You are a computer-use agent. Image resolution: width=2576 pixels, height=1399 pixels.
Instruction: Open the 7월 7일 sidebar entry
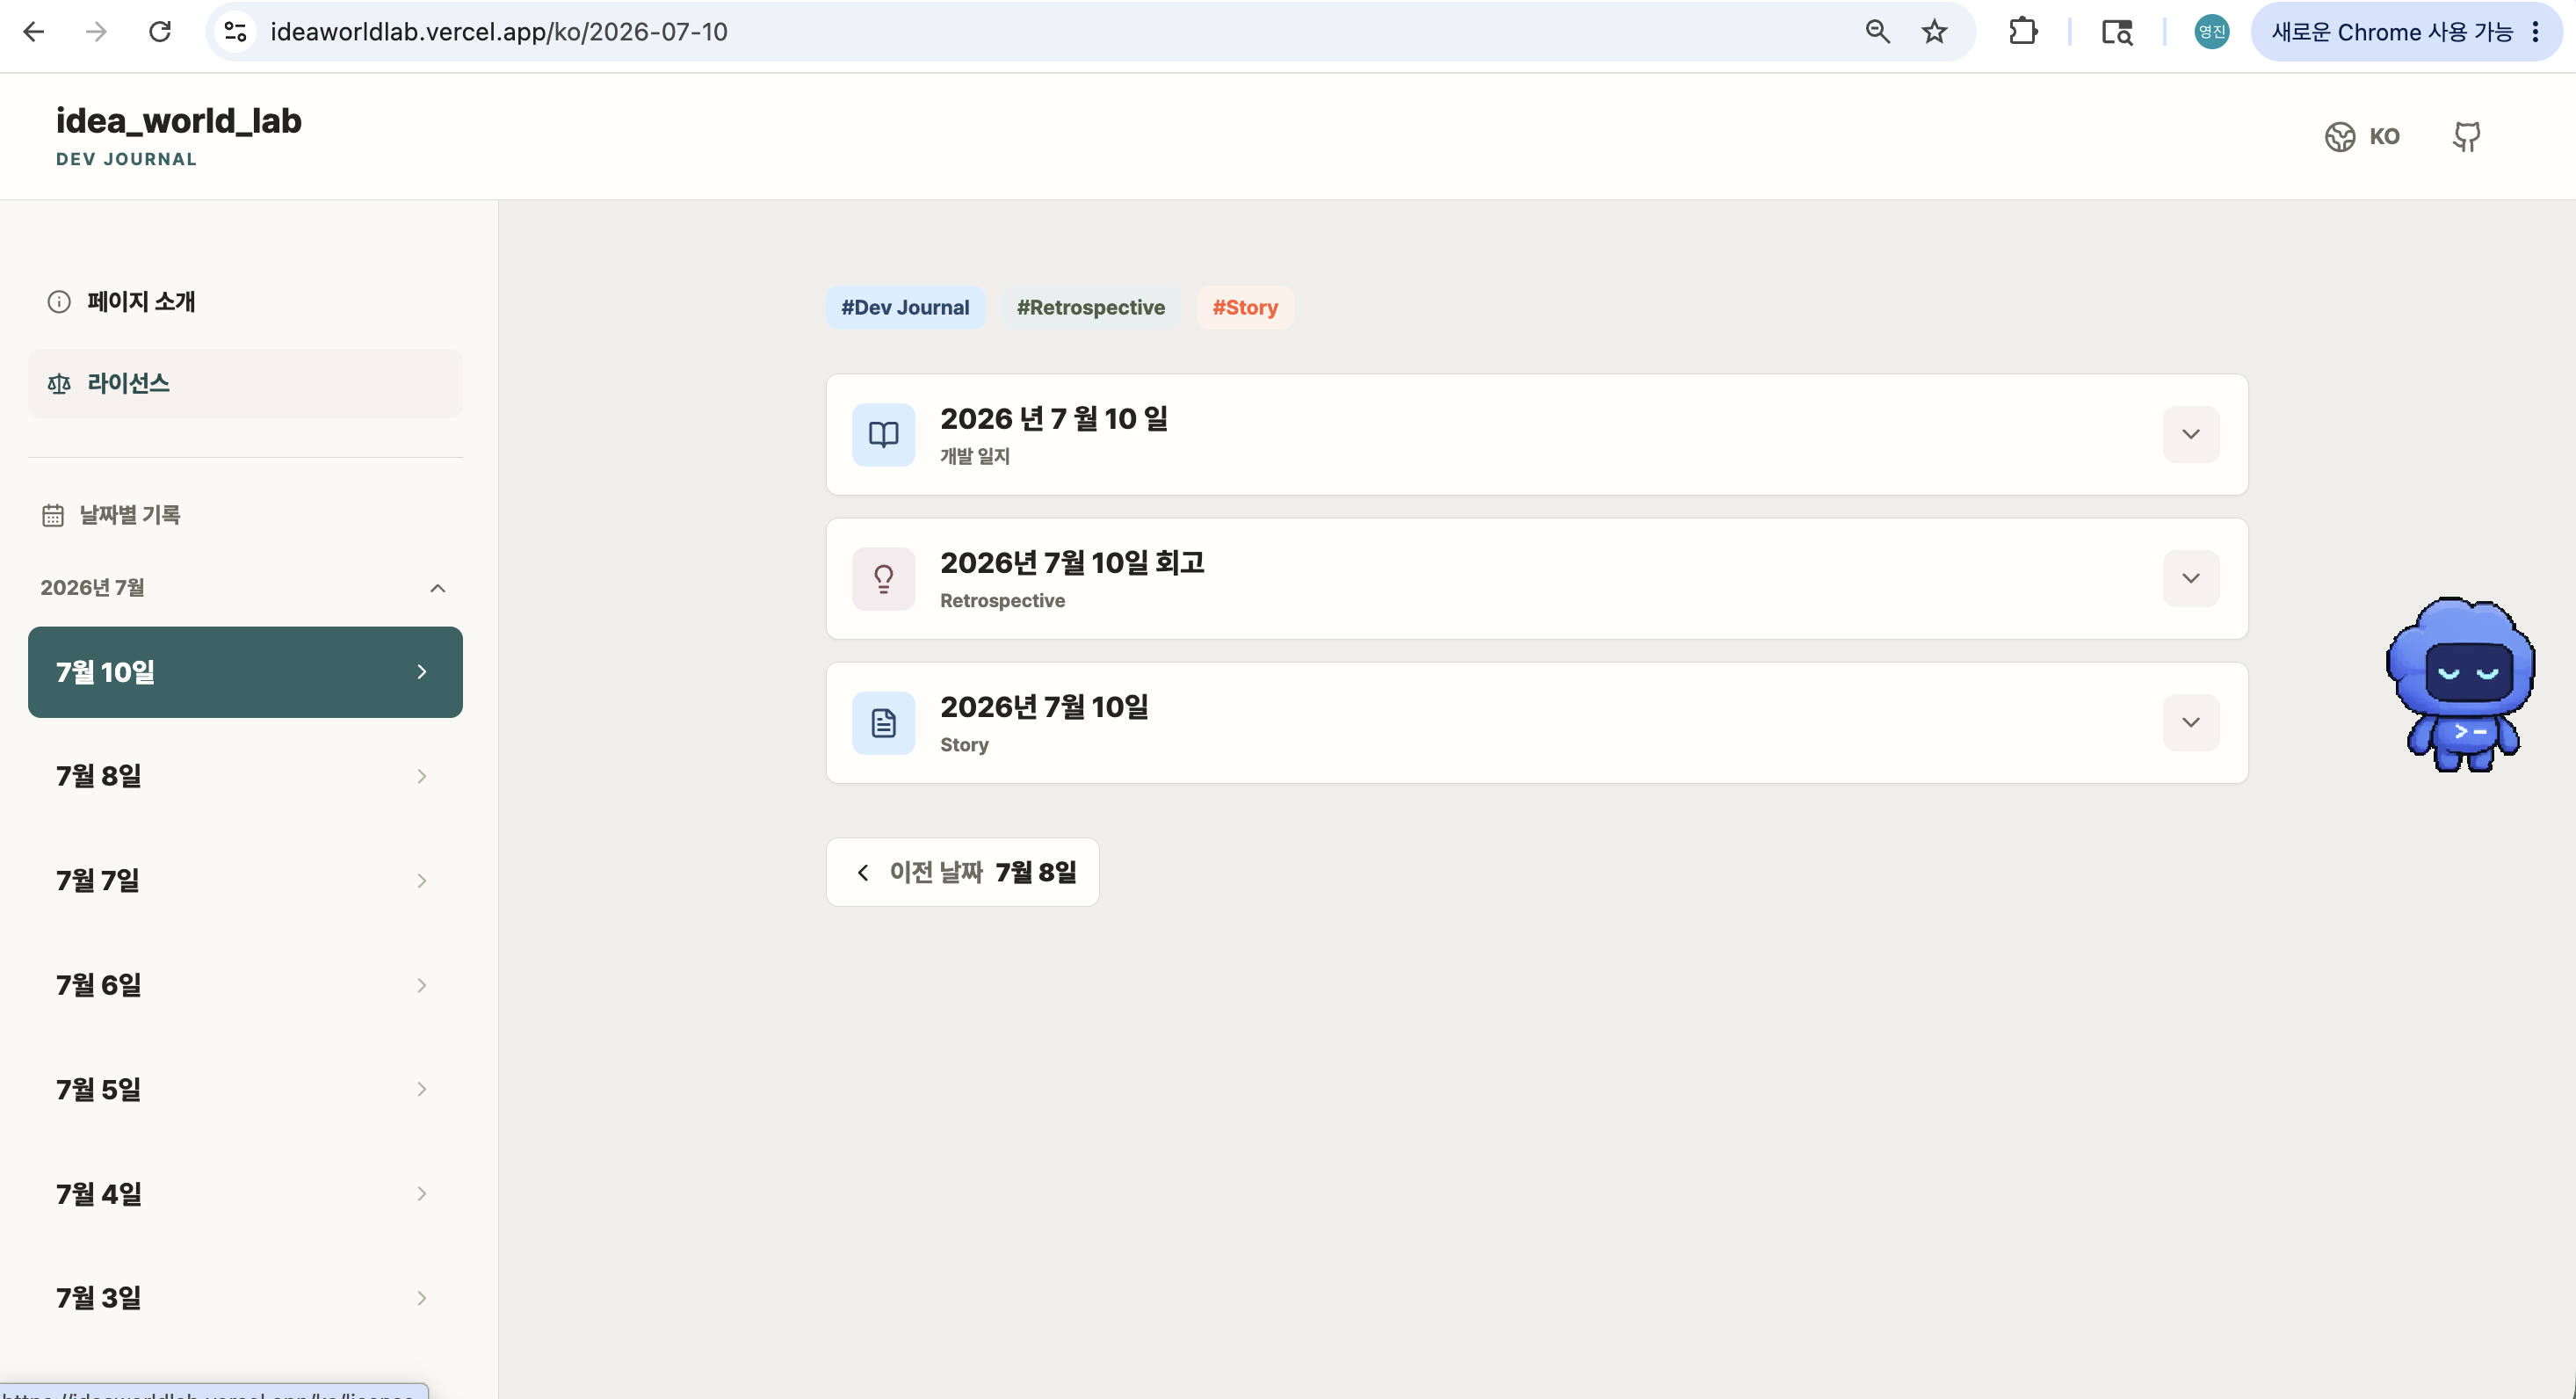245,881
